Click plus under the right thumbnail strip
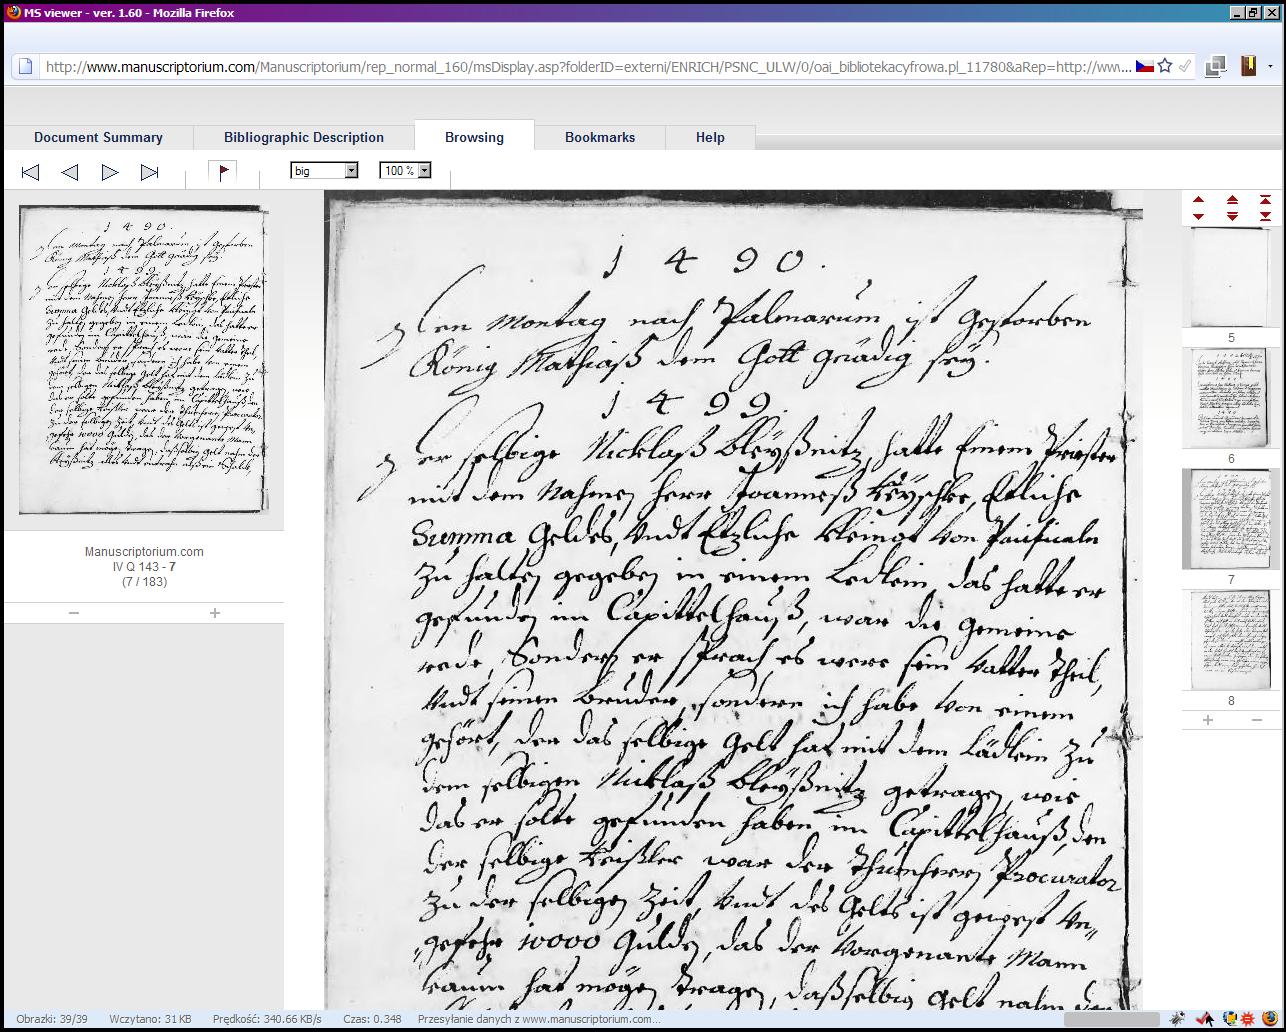The image size is (1286, 1032). 1207,720
